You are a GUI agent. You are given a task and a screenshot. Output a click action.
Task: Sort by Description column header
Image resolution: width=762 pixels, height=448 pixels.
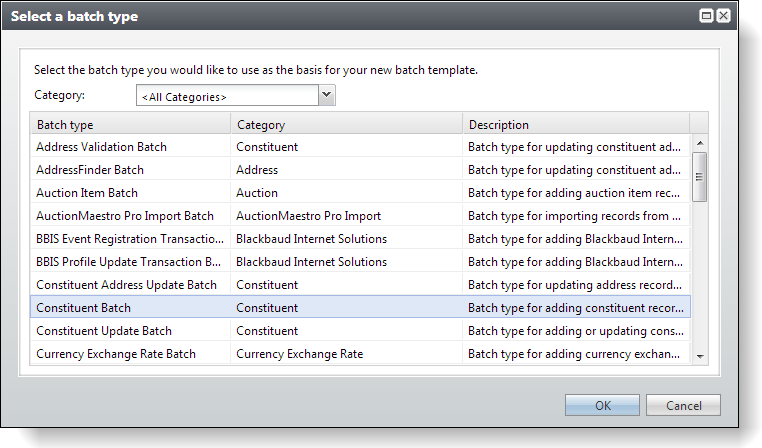click(x=576, y=124)
